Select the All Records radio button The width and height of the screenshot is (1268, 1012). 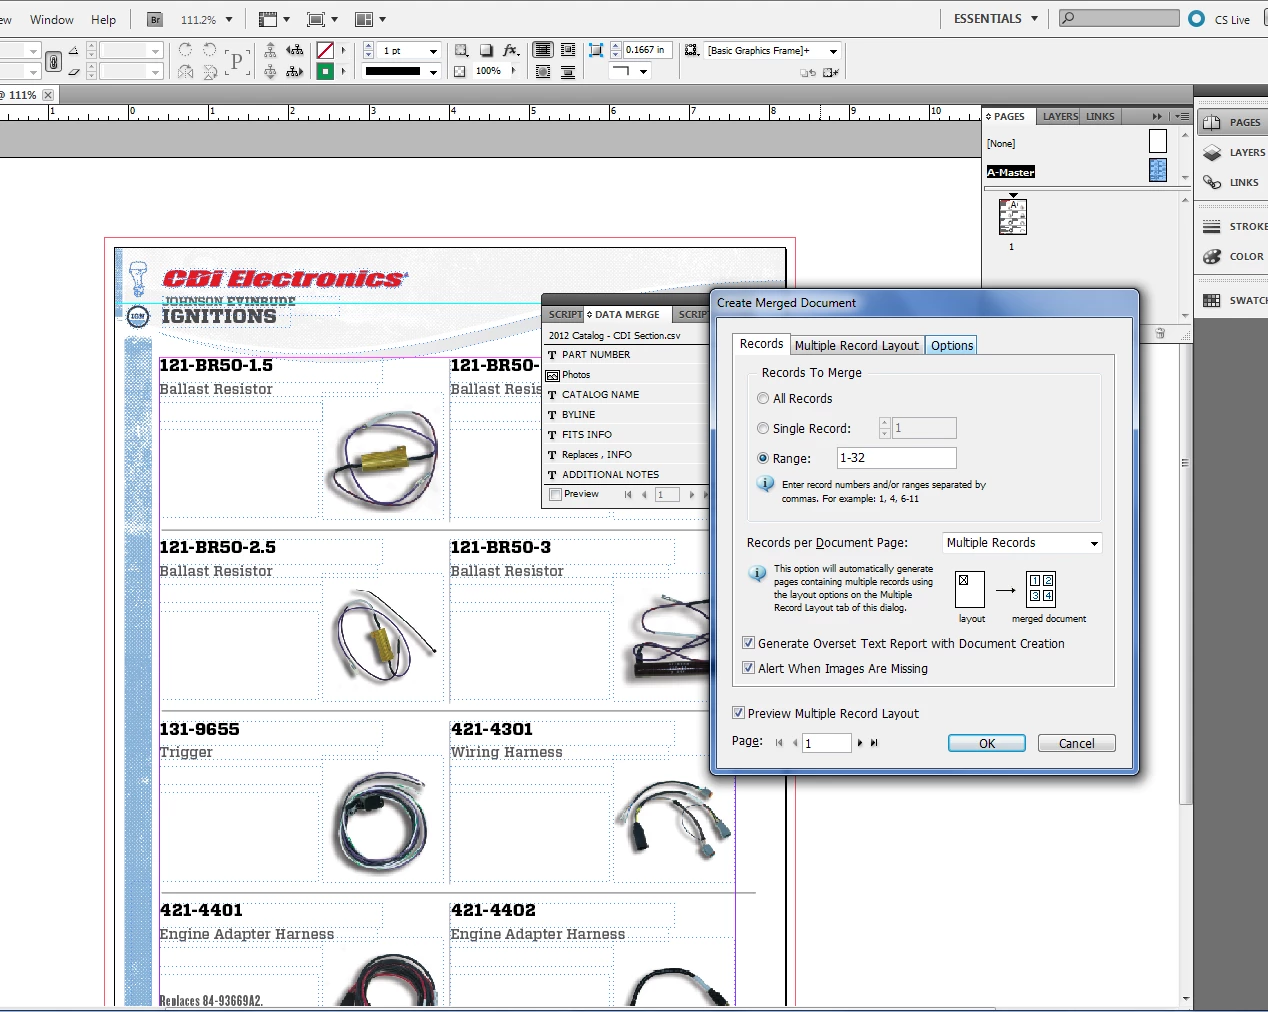coord(763,398)
